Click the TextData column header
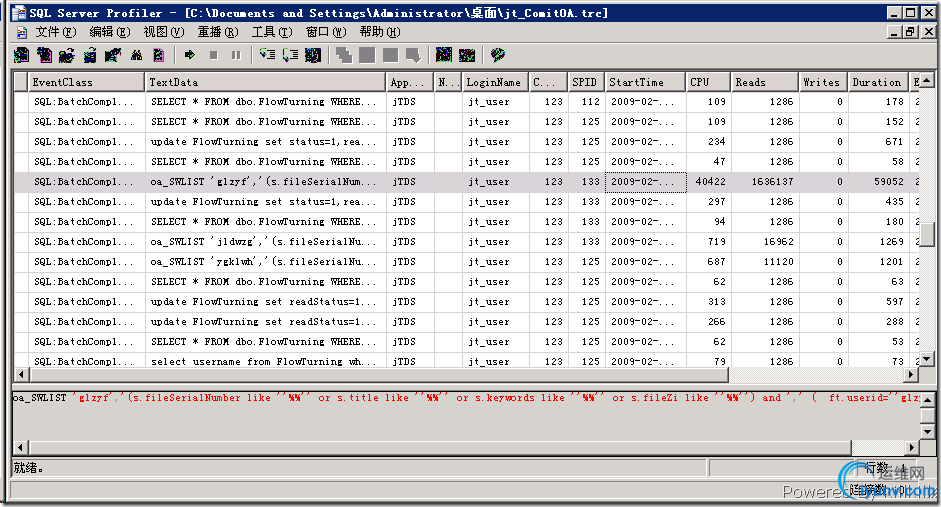Image resolution: width=941 pixels, height=507 pixels. click(x=265, y=82)
